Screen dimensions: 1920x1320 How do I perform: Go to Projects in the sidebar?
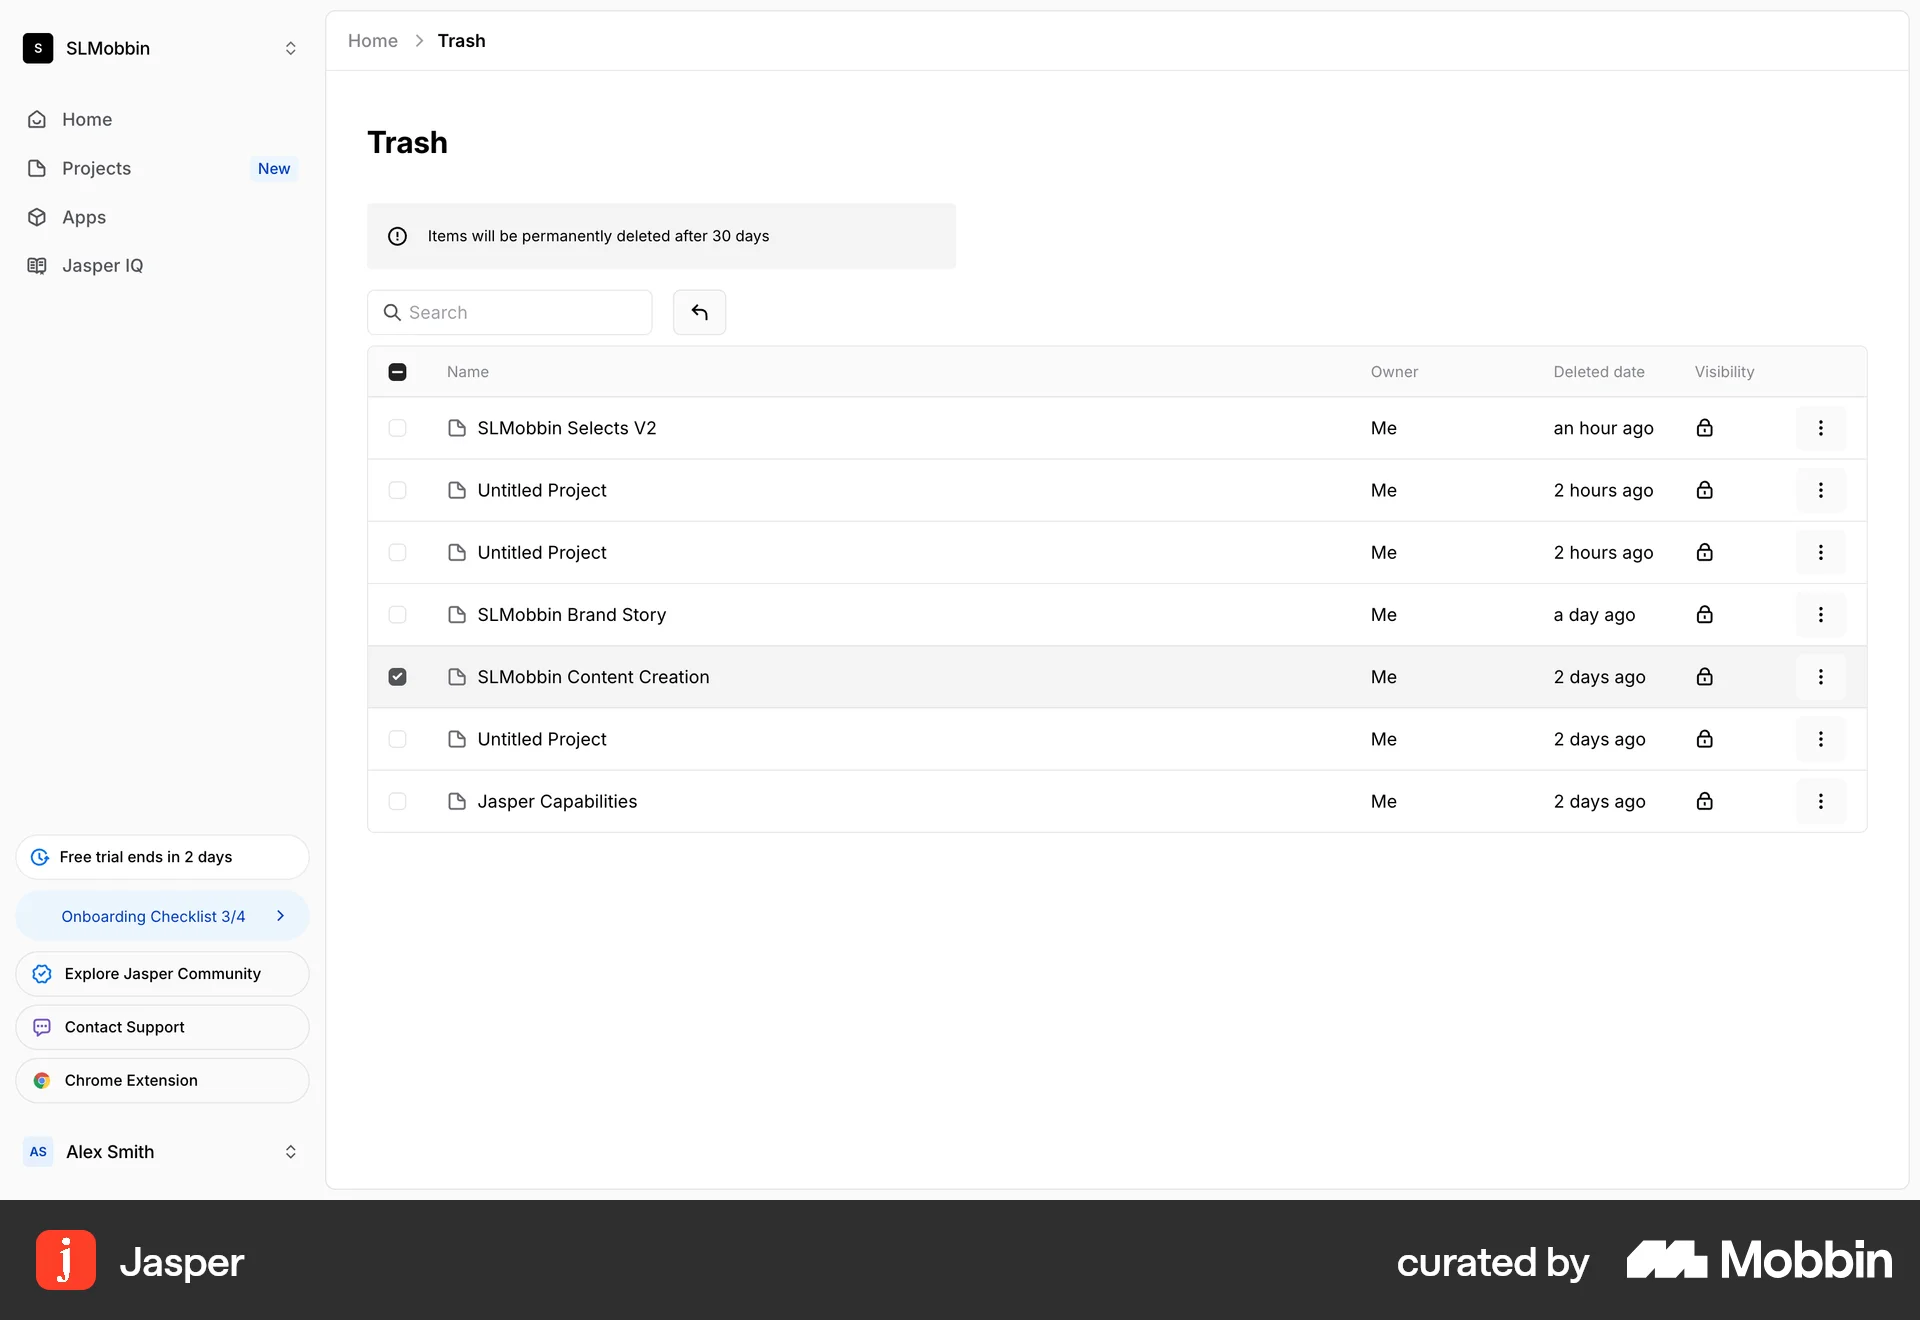click(96, 168)
